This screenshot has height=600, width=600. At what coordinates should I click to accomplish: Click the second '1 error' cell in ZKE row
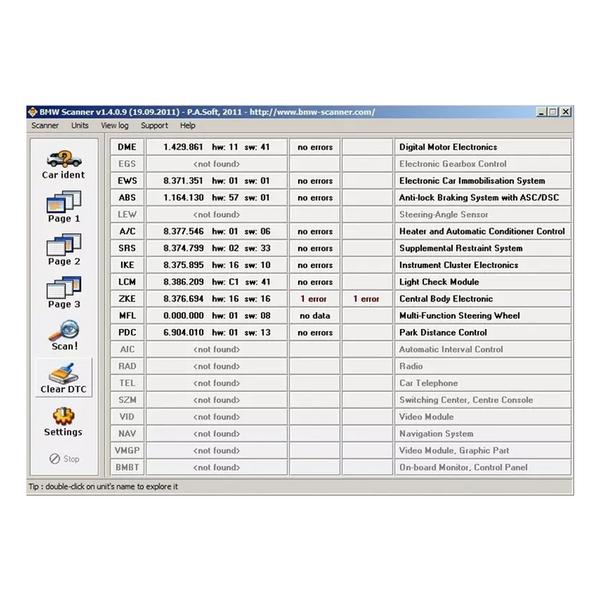pyautogui.click(x=367, y=298)
